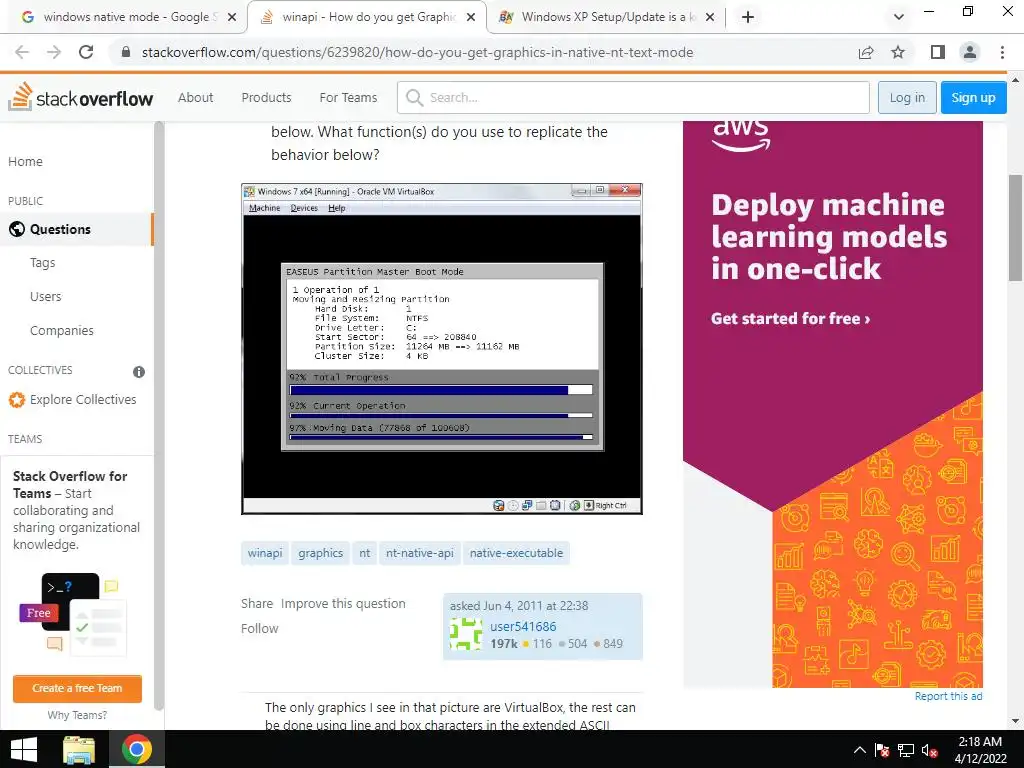
Task: Open Tags in the sidebar
Action: click(42, 263)
